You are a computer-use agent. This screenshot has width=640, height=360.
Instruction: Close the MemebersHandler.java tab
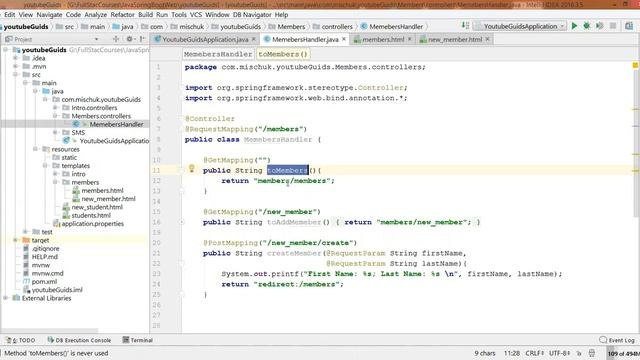[344, 39]
